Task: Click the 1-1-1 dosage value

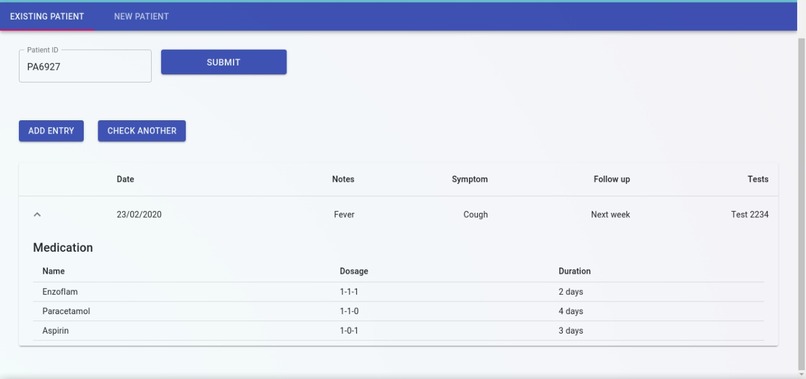Action: 349,292
